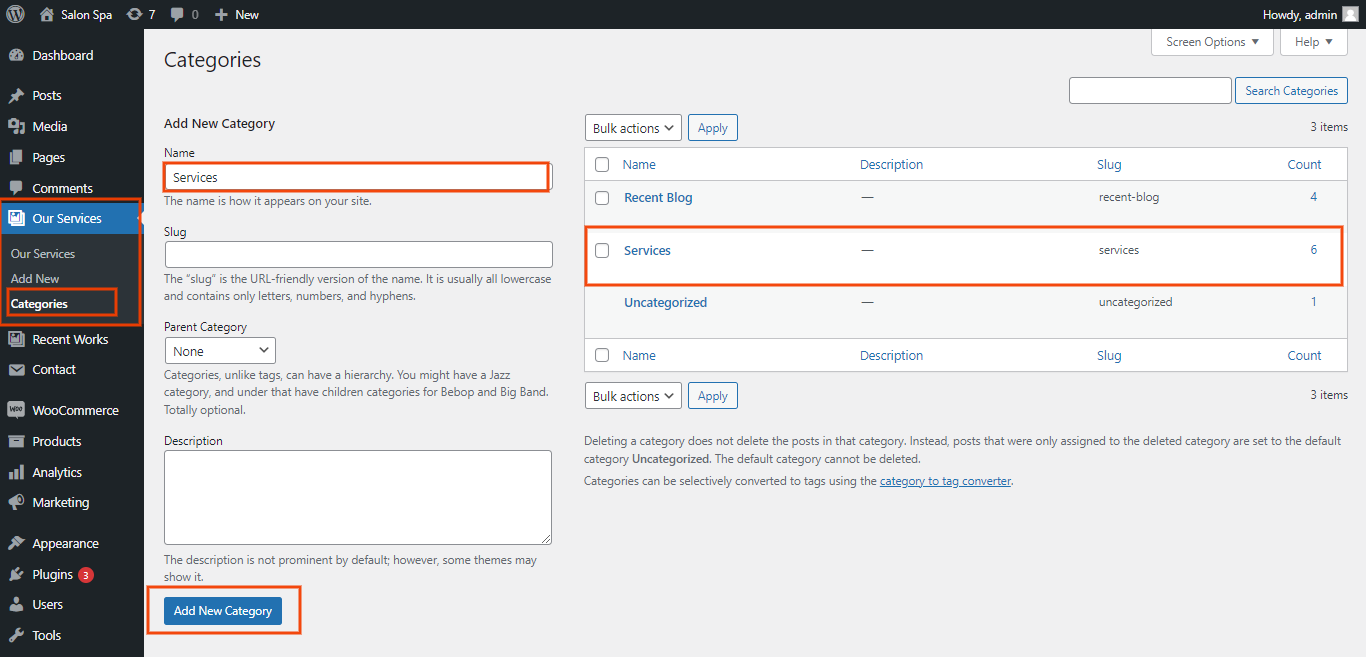Open the top Bulk actions dropdown

pyautogui.click(x=633, y=128)
